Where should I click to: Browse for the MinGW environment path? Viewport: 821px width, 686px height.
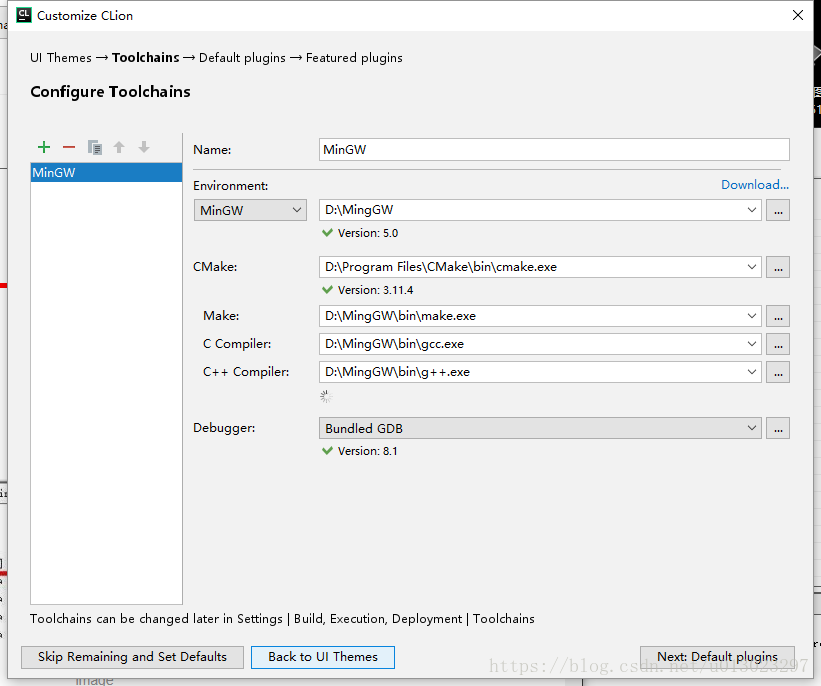tap(778, 210)
